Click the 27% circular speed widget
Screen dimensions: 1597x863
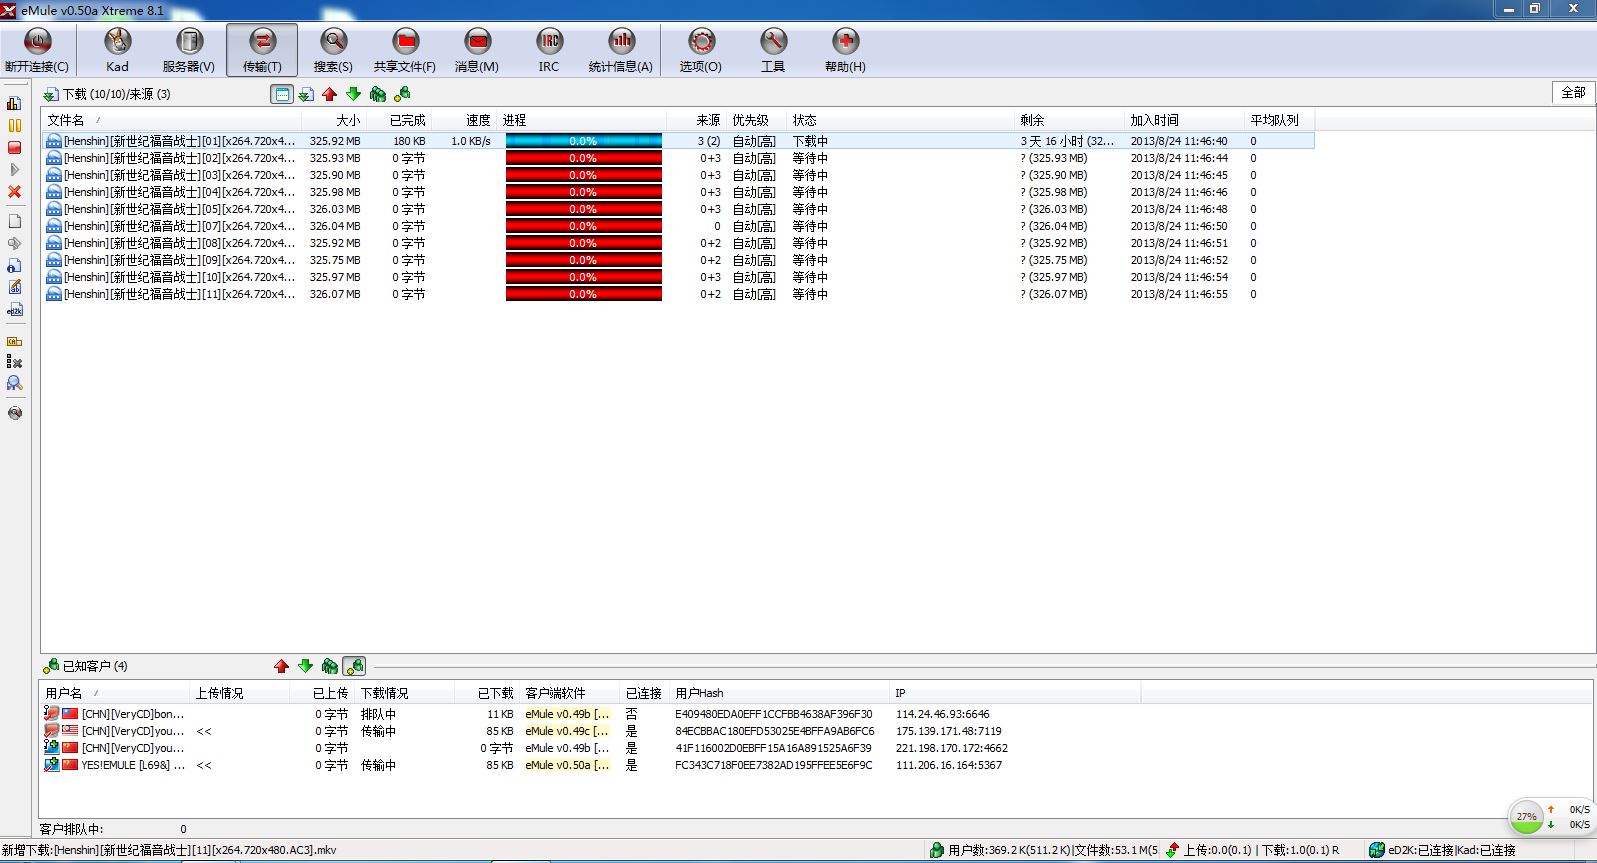[1526, 816]
